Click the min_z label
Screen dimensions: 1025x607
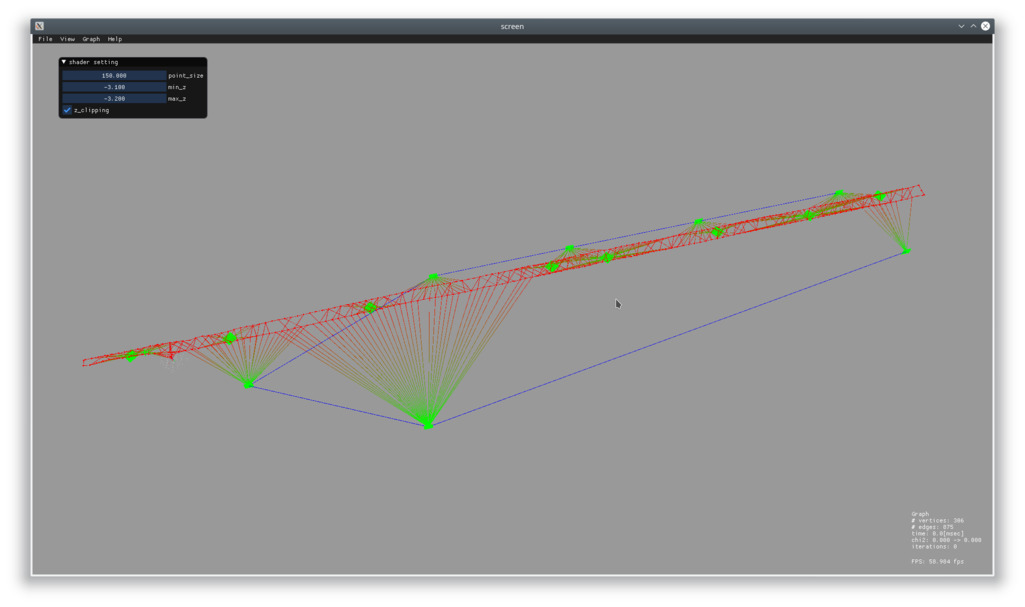click(177, 88)
